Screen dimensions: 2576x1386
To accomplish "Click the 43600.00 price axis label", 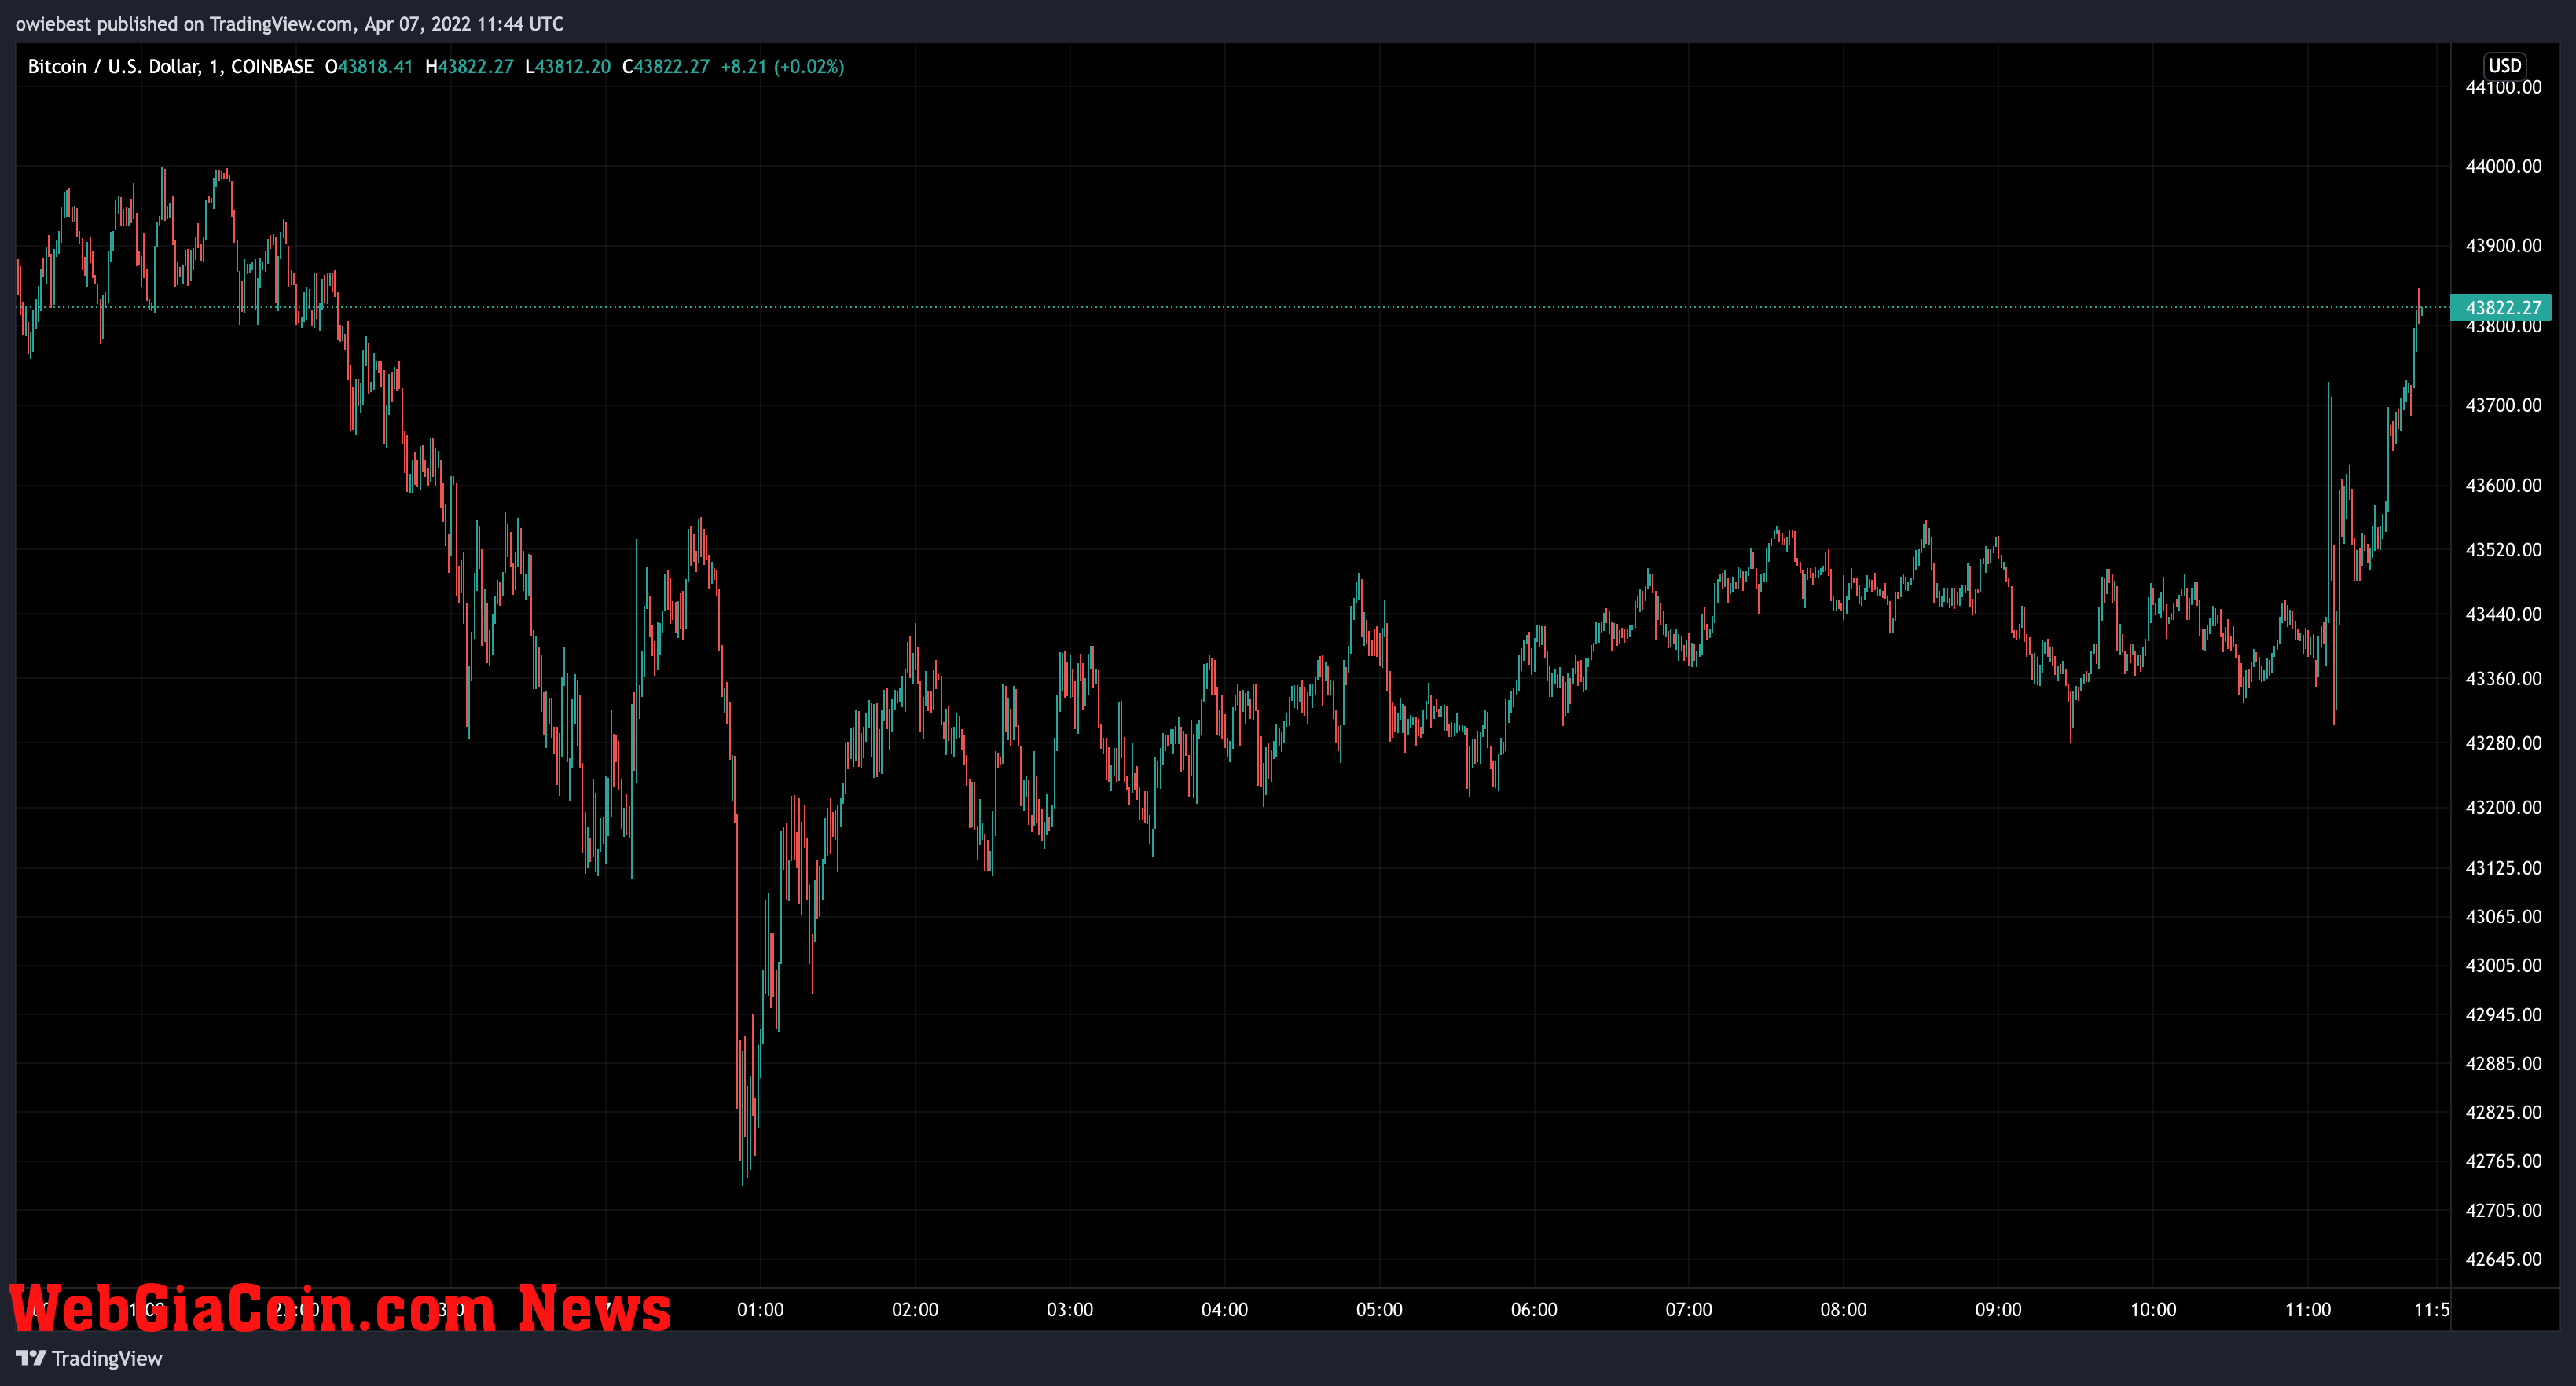I will coord(2503,485).
